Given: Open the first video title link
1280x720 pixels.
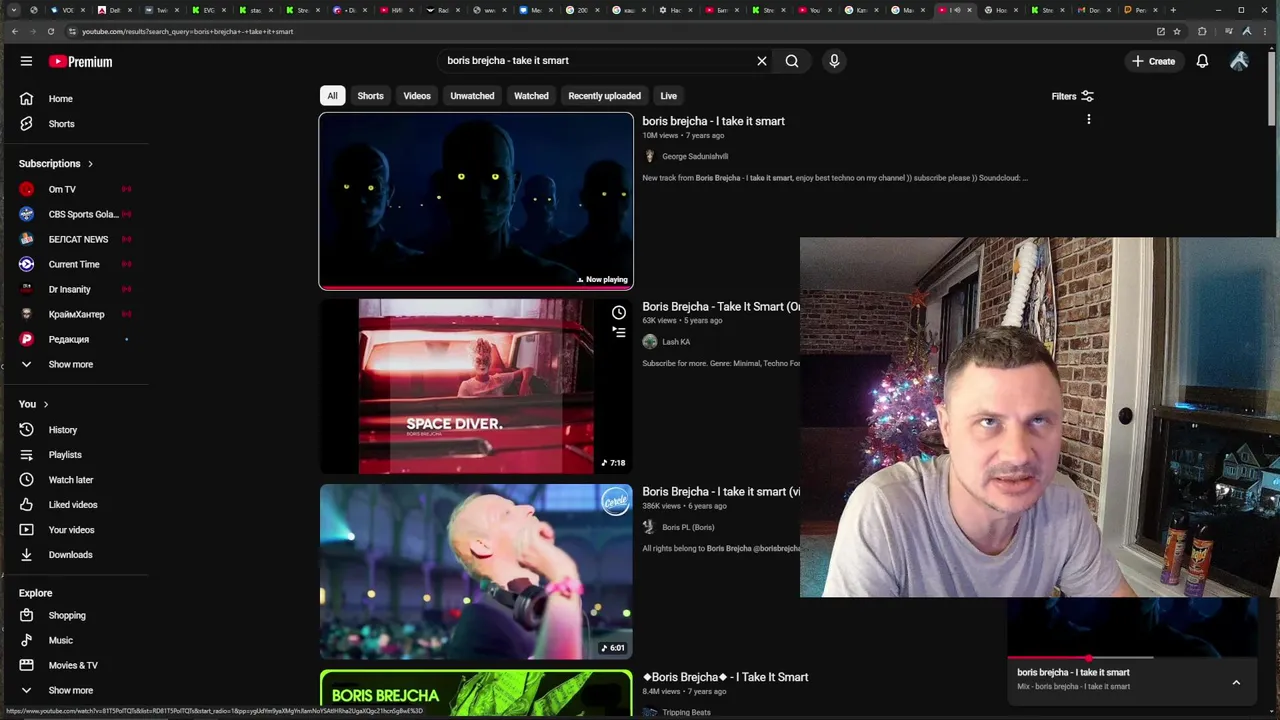Looking at the screenshot, I should (x=713, y=121).
